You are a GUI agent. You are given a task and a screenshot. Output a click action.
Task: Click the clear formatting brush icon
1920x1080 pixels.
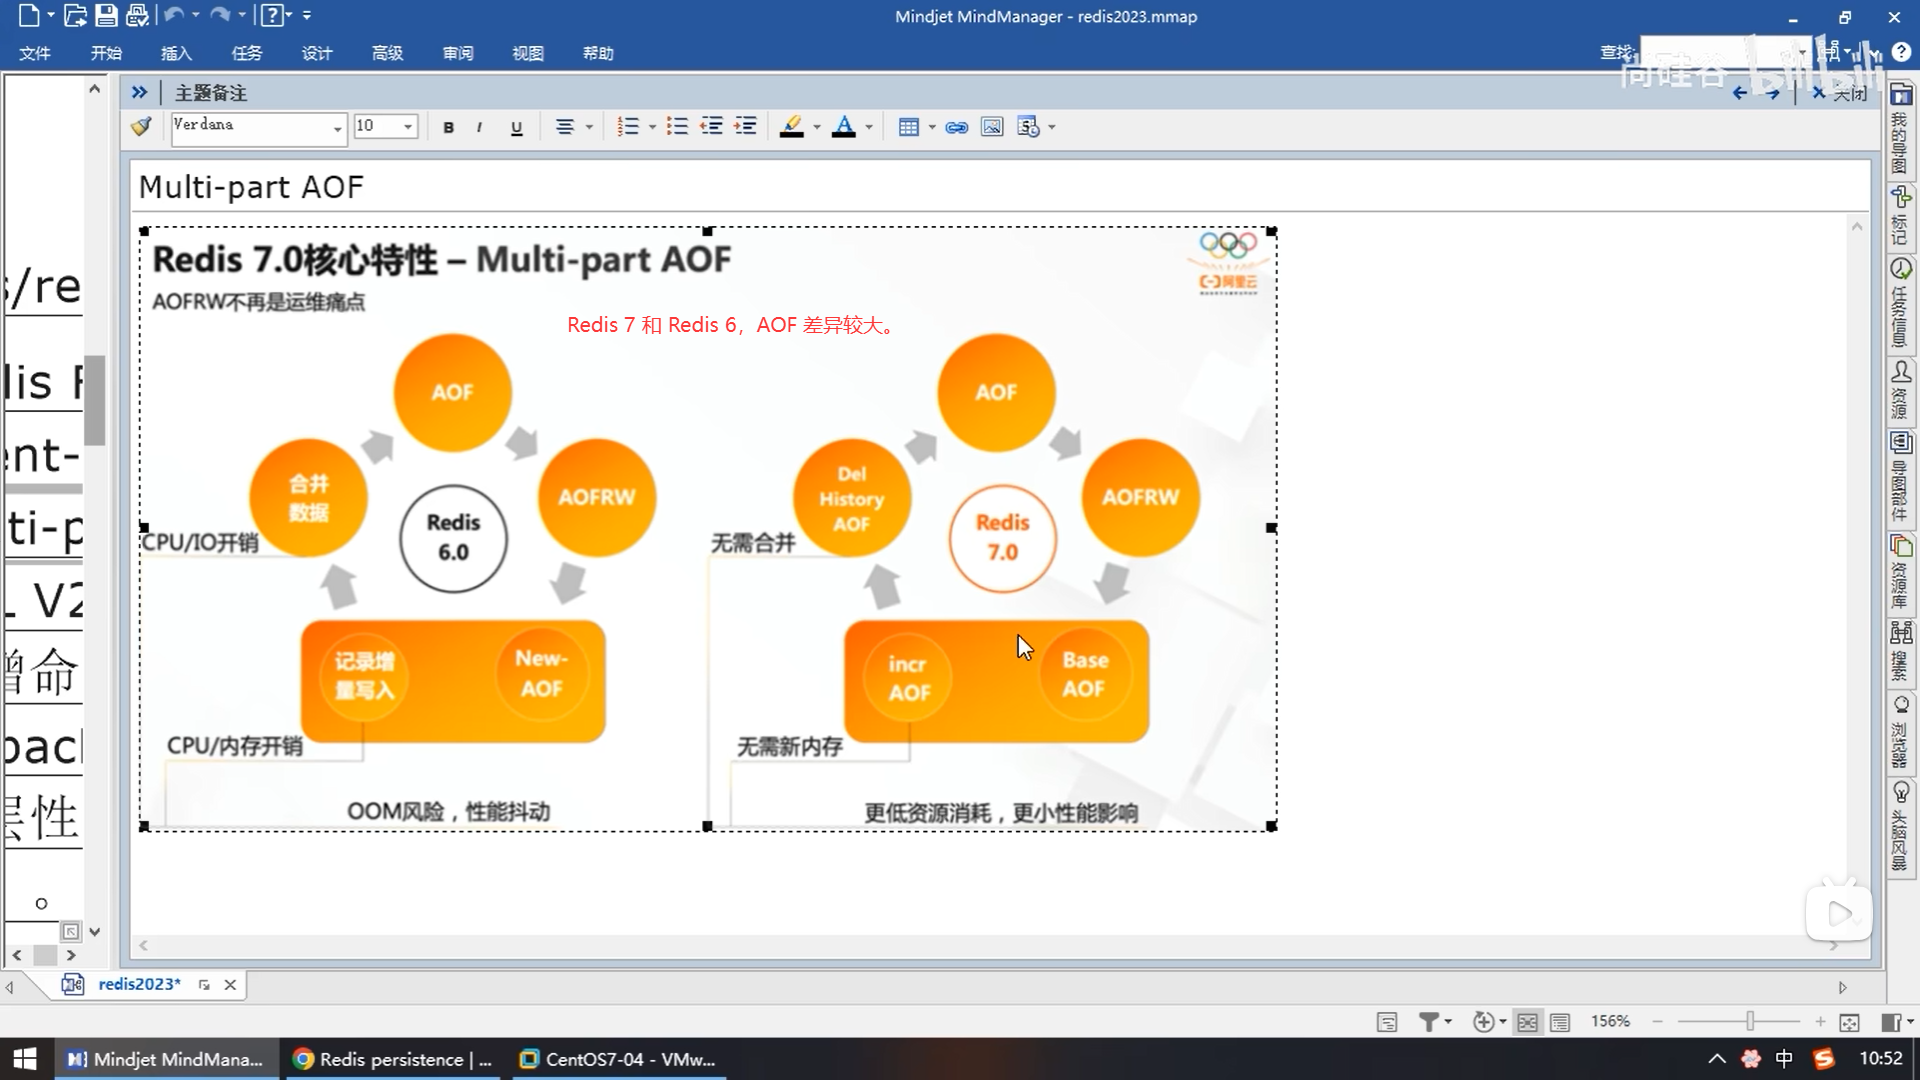[x=141, y=126]
